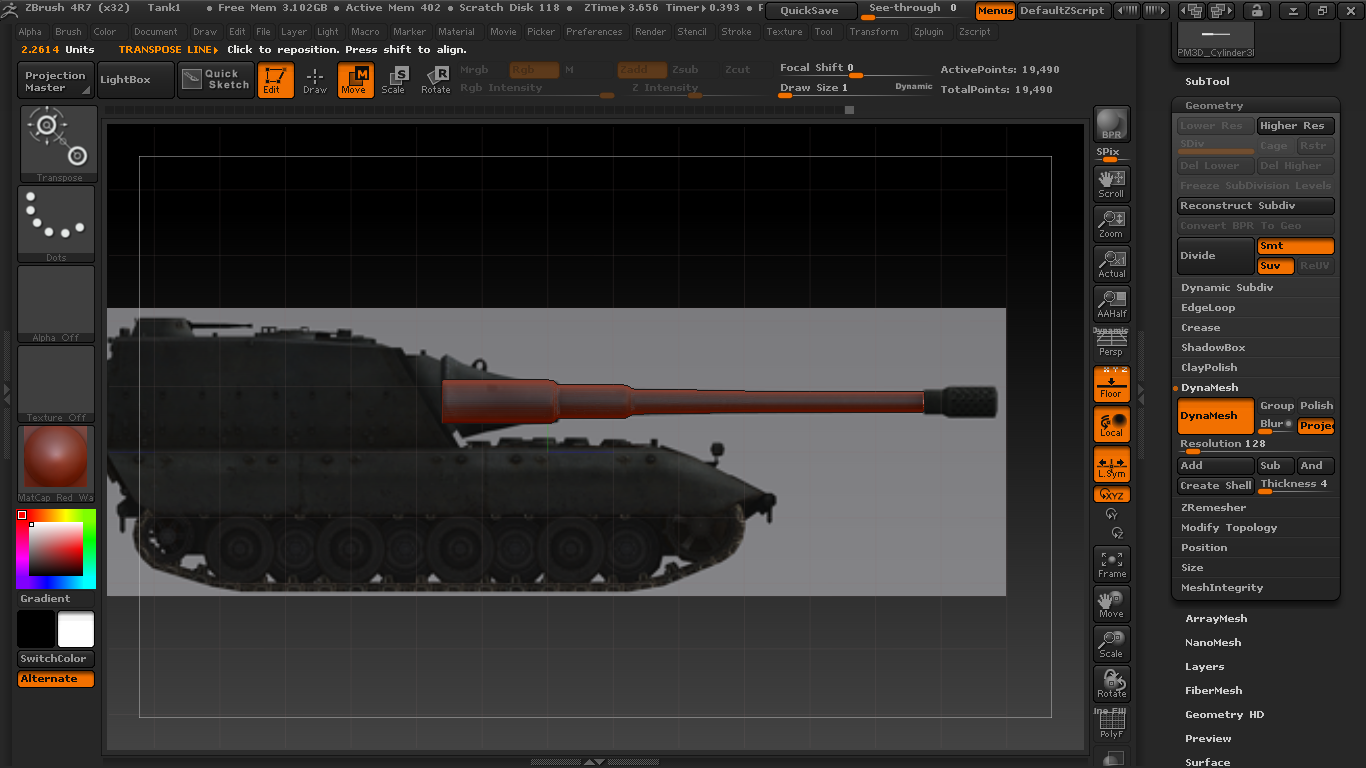Toggle L.Sym local symmetry

point(1111,465)
